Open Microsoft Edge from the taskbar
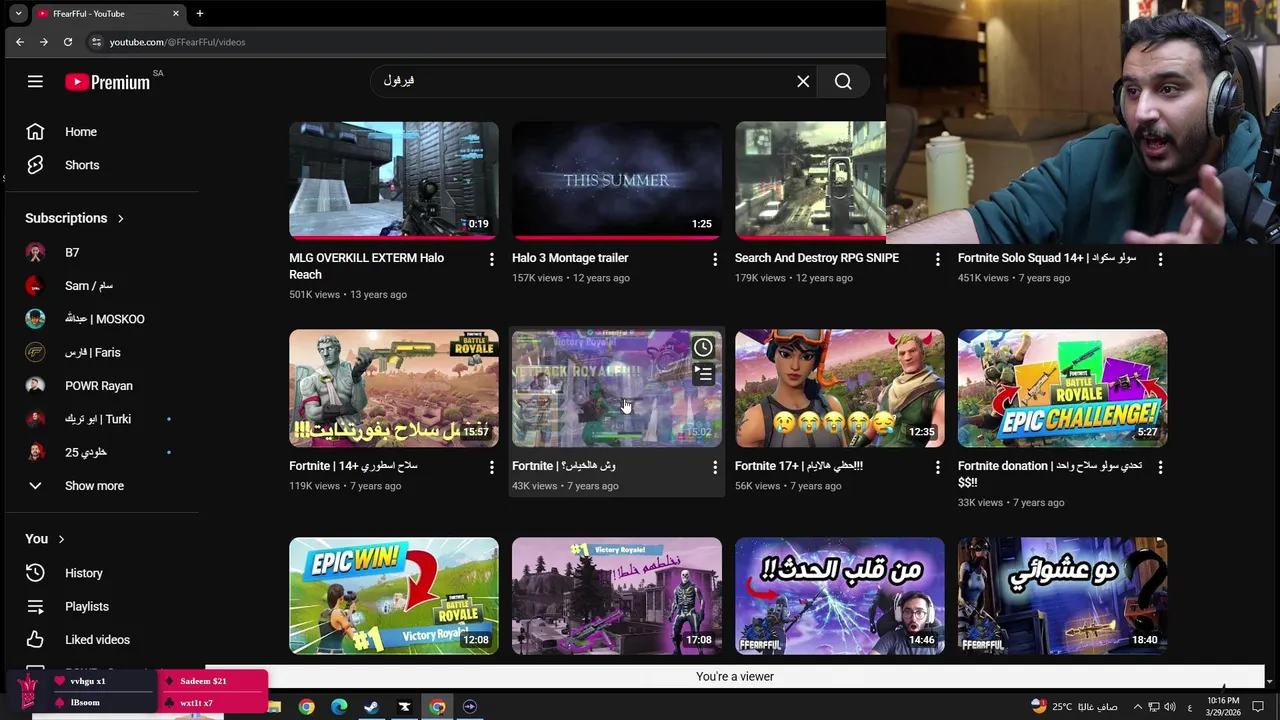 click(339, 707)
